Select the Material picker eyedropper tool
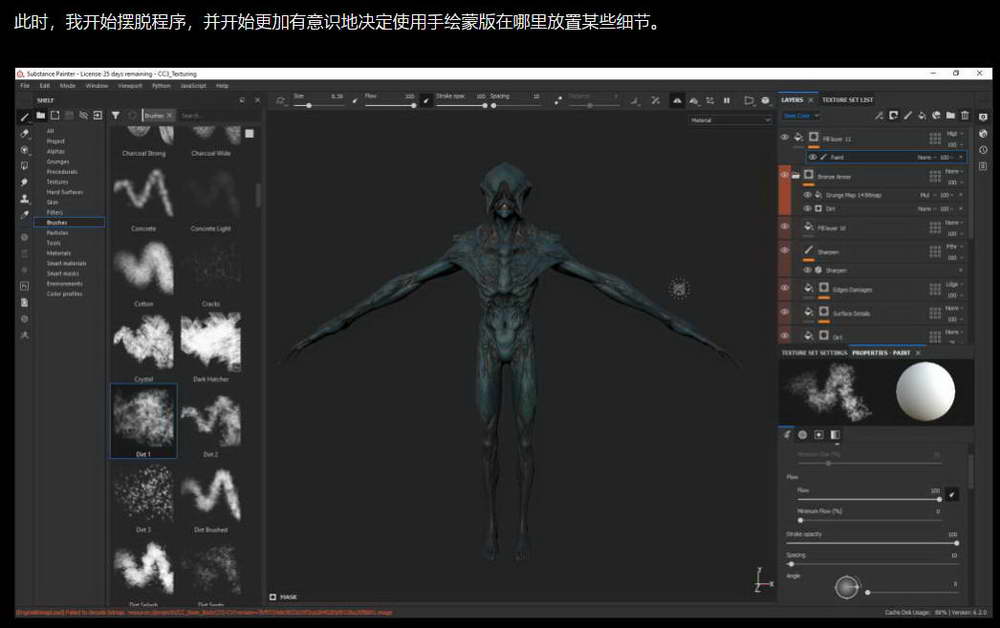Viewport: 1000px width, 628px height. pos(24,215)
